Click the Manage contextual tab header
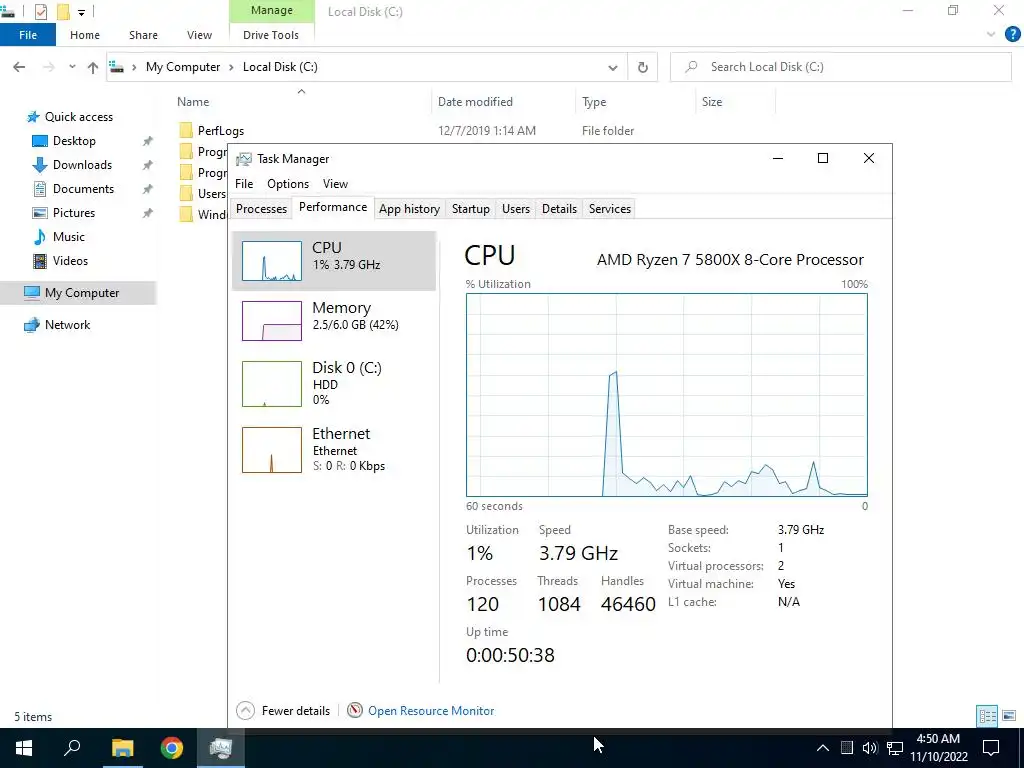Viewport: 1024px width, 768px height. pos(272,11)
